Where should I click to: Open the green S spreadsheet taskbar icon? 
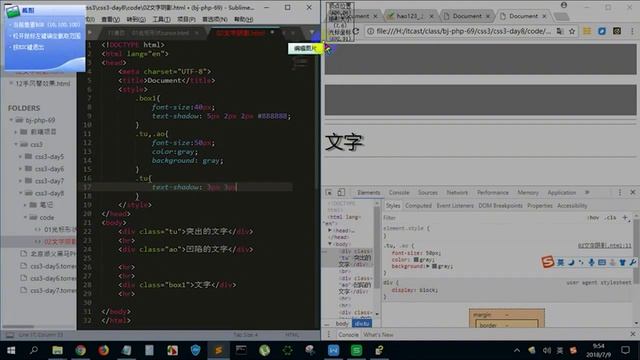tap(356, 350)
